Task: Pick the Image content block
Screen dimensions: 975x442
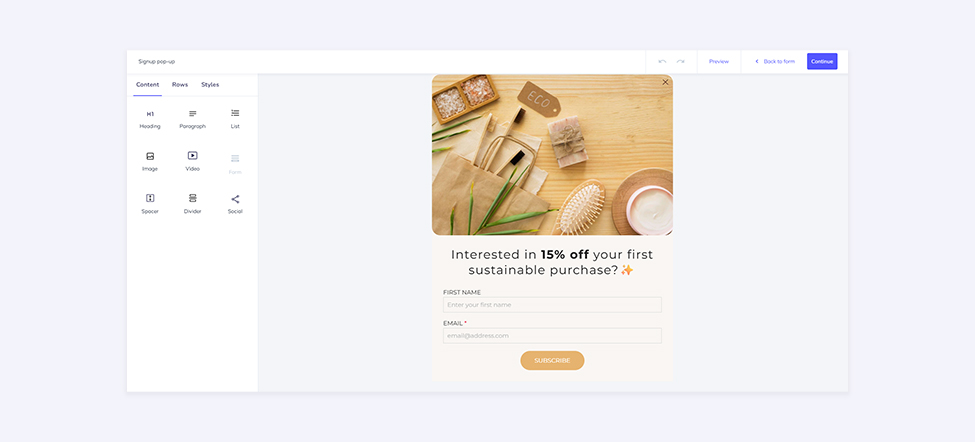Action: (150, 162)
